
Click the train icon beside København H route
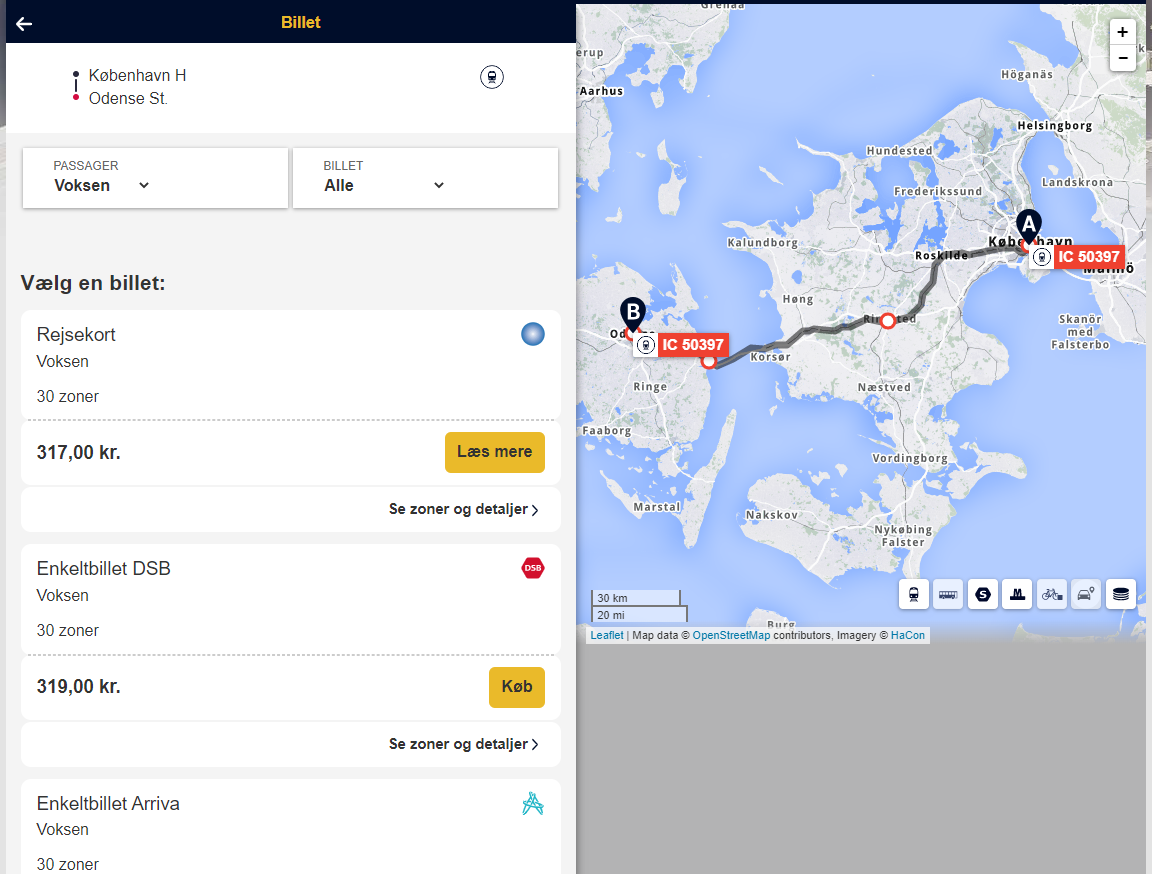pyautogui.click(x=492, y=77)
